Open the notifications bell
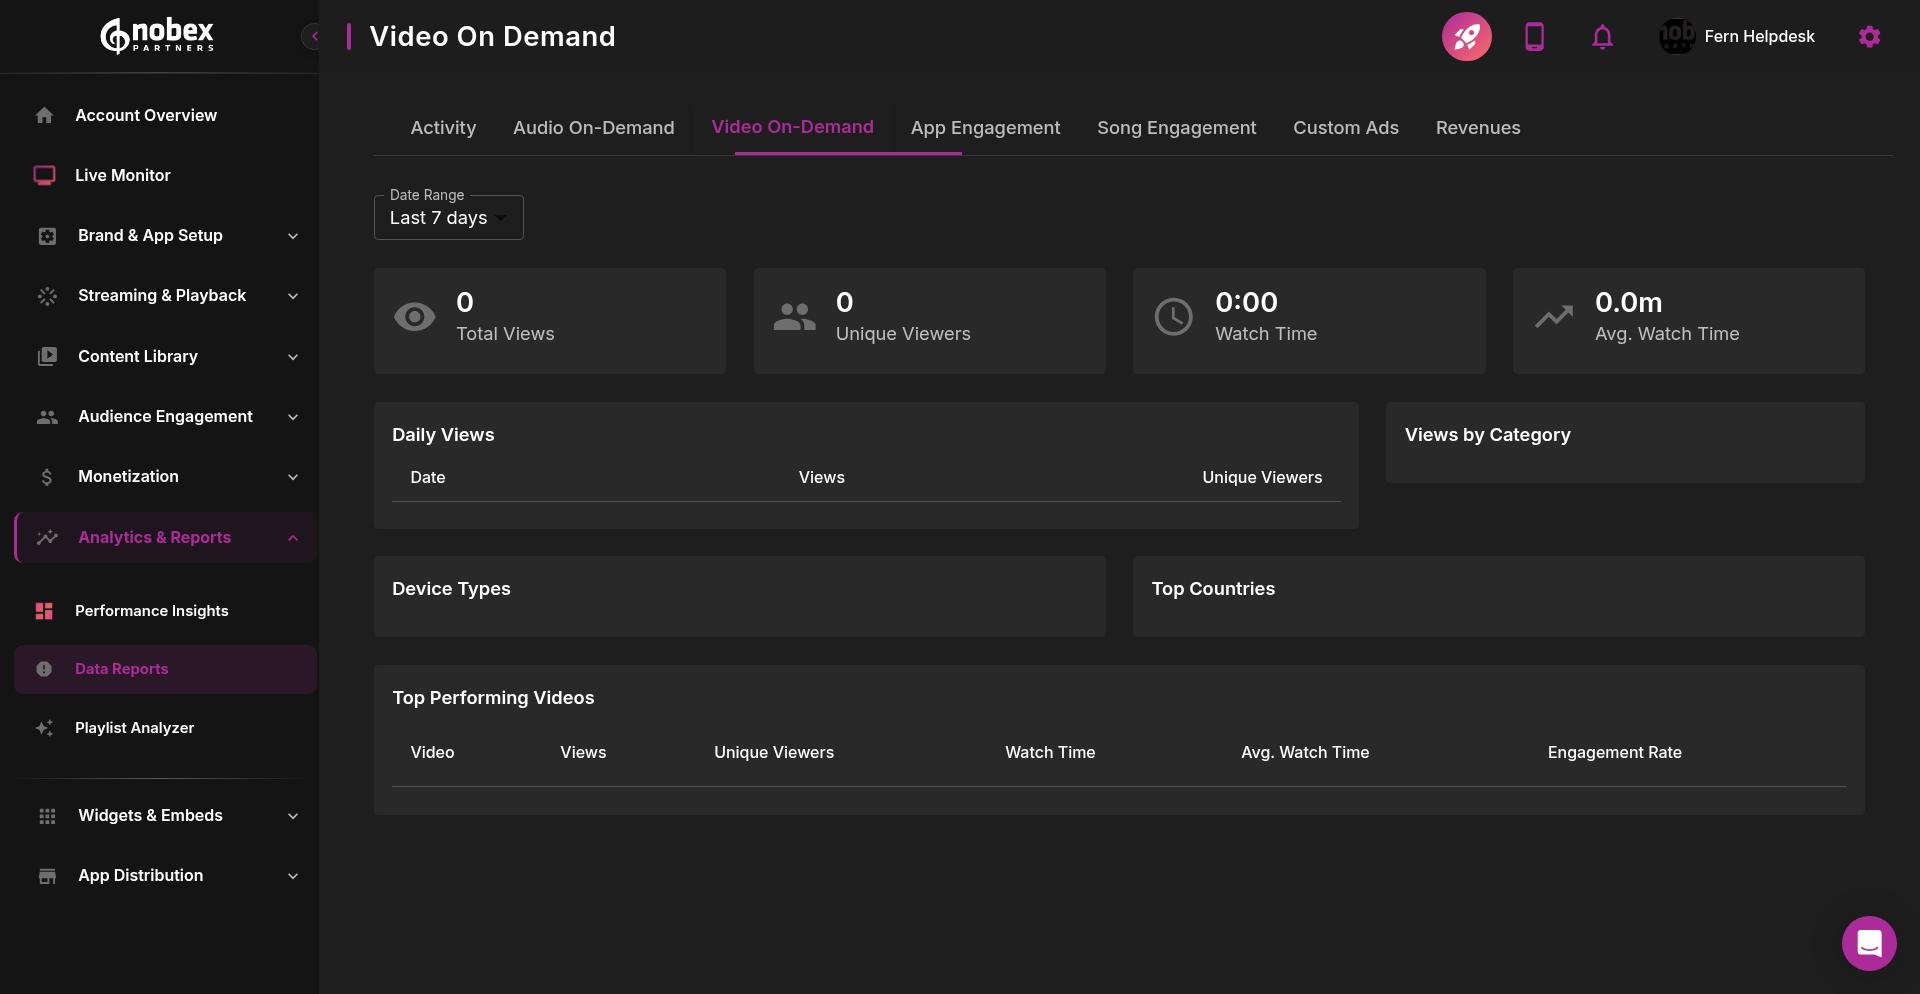1920x994 pixels. coord(1602,36)
